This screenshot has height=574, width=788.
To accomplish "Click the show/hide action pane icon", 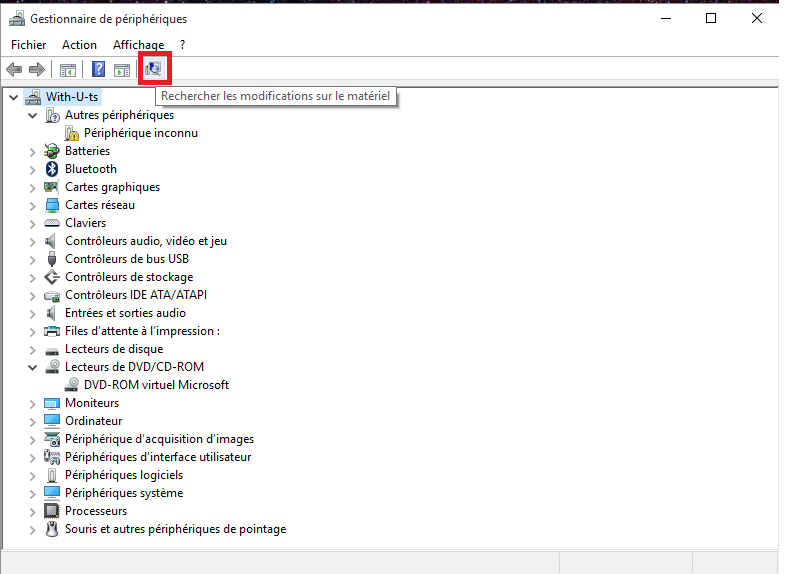I will pyautogui.click(x=121, y=69).
